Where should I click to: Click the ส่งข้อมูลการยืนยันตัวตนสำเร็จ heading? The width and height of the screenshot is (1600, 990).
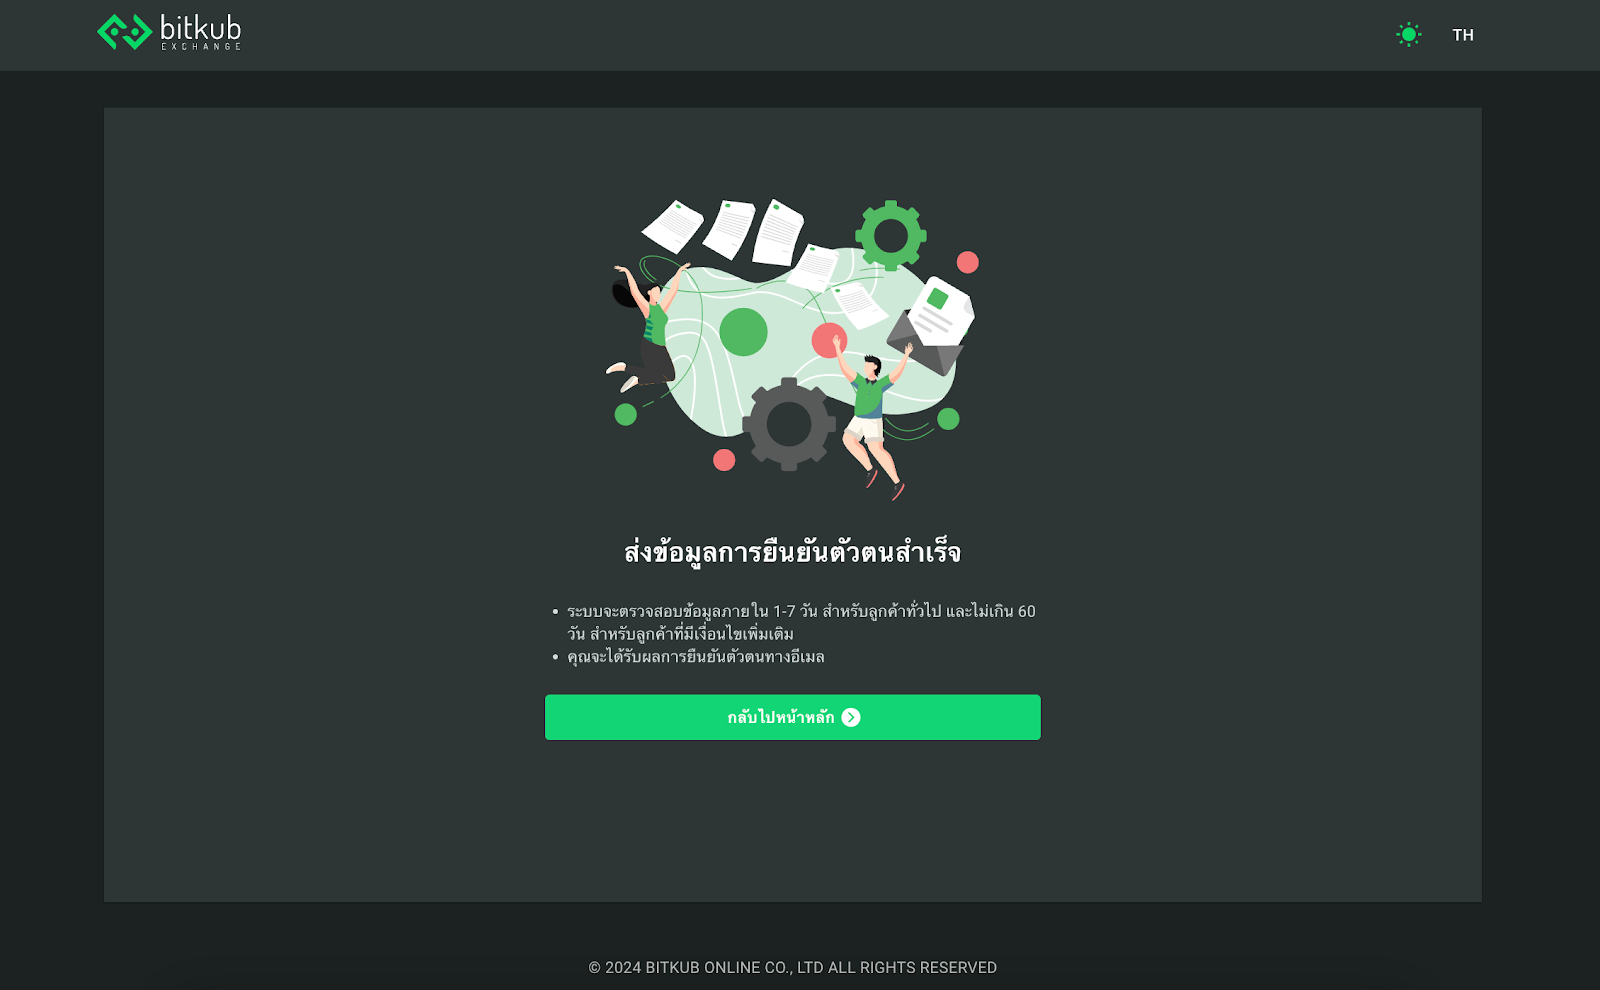coord(792,552)
